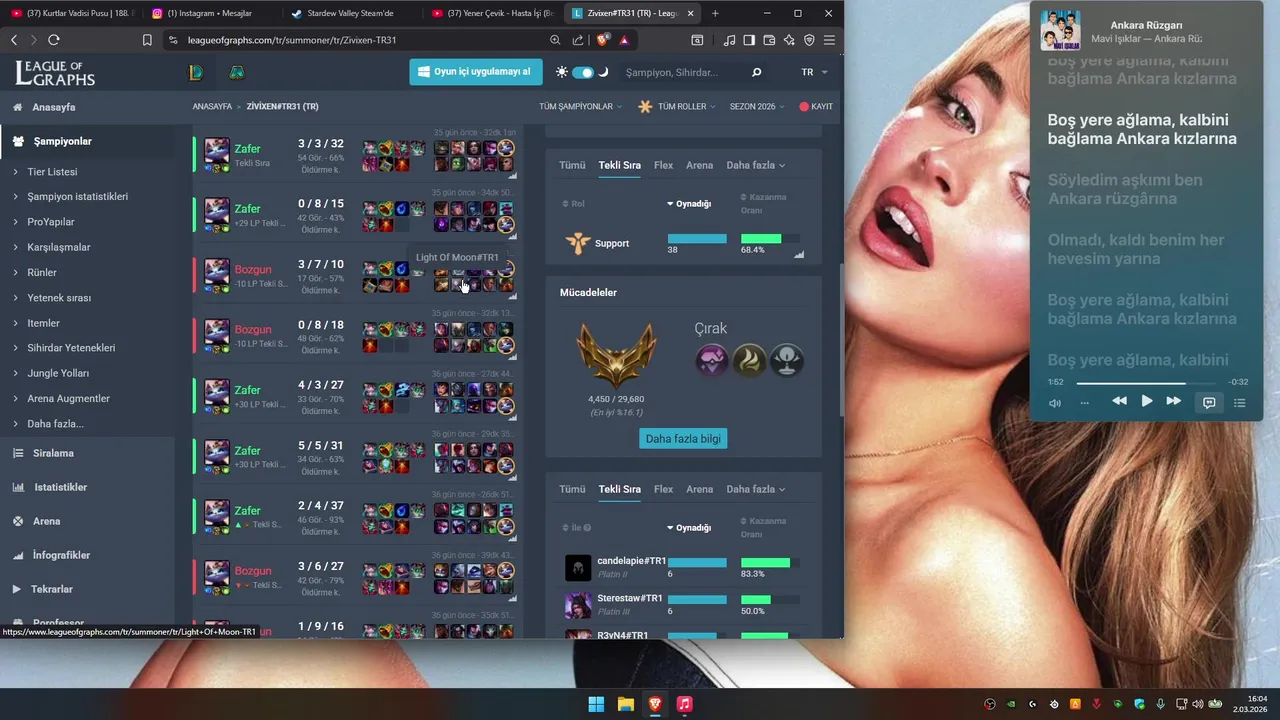Go back with the browser back arrow
The image size is (1280, 720).
pyautogui.click(x=14, y=40)
